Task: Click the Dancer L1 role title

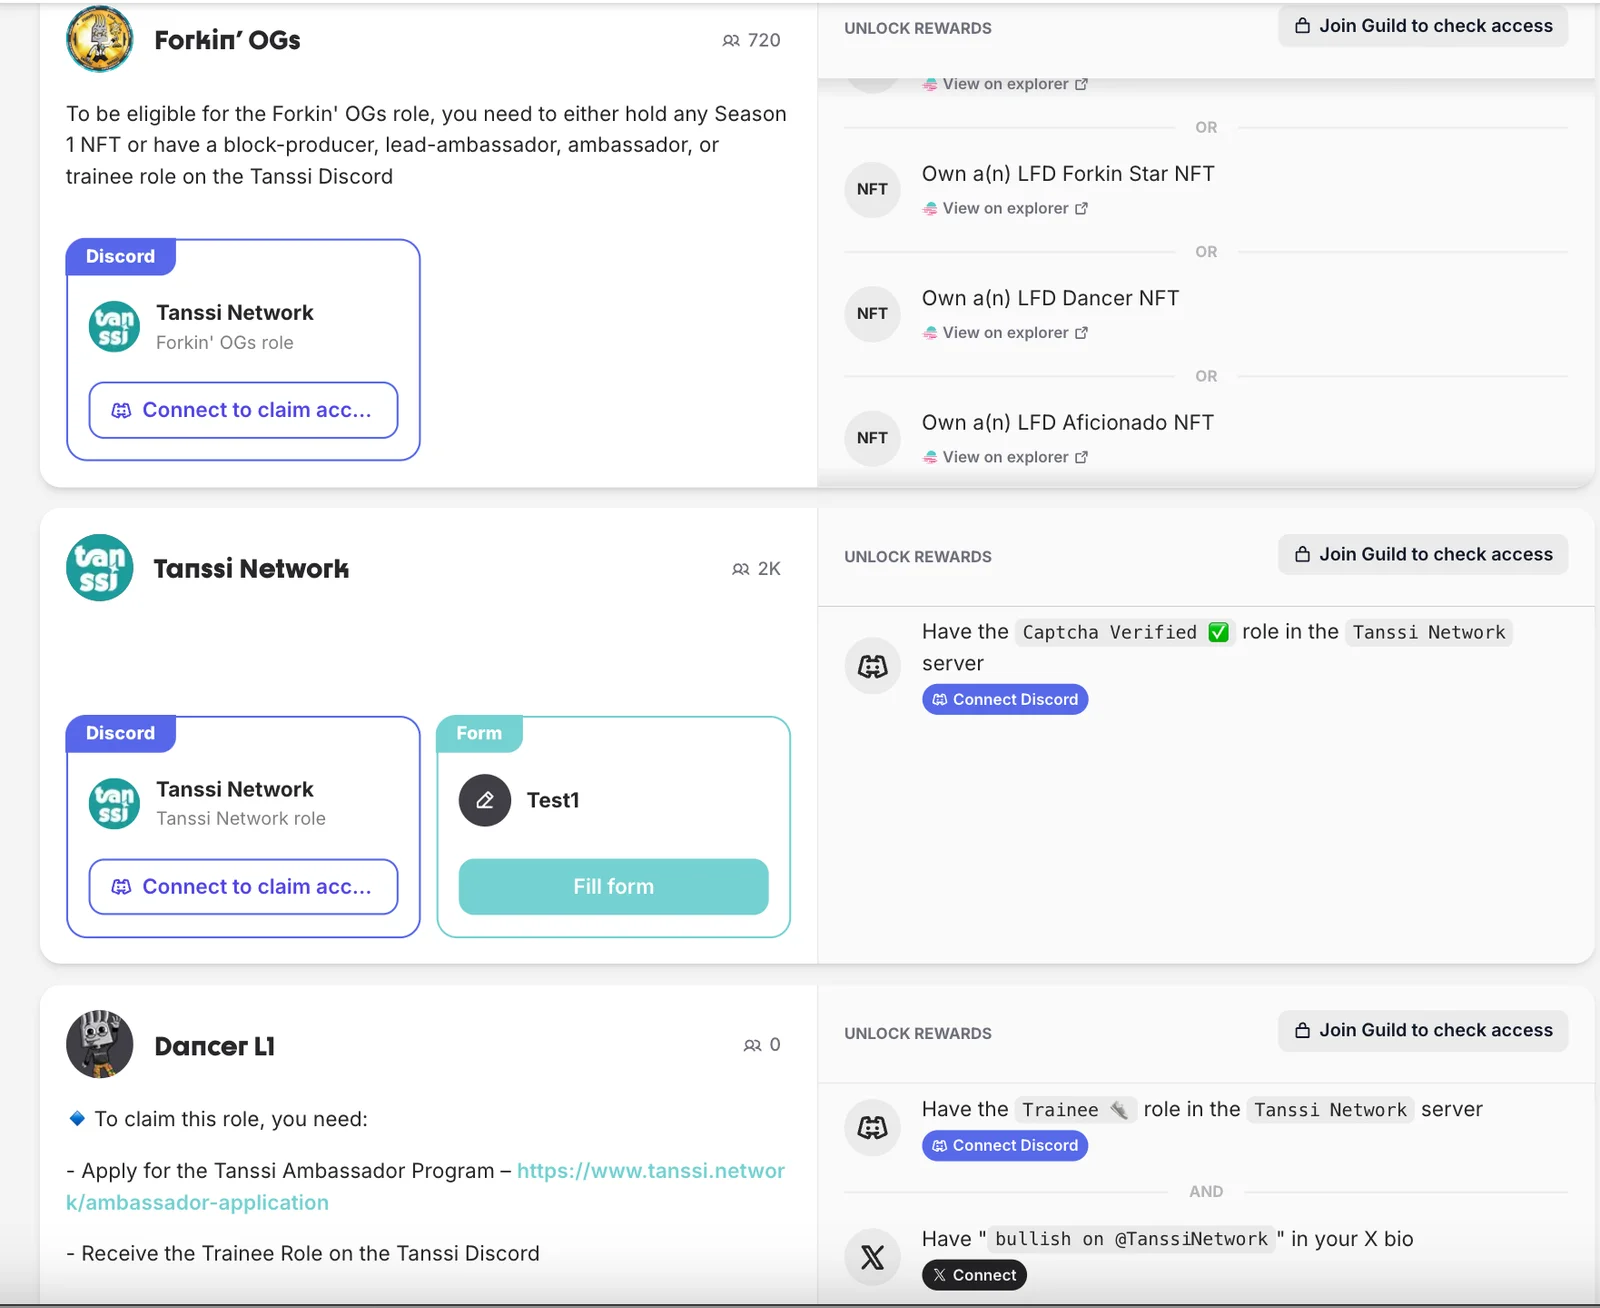Action: [214, 1046]
